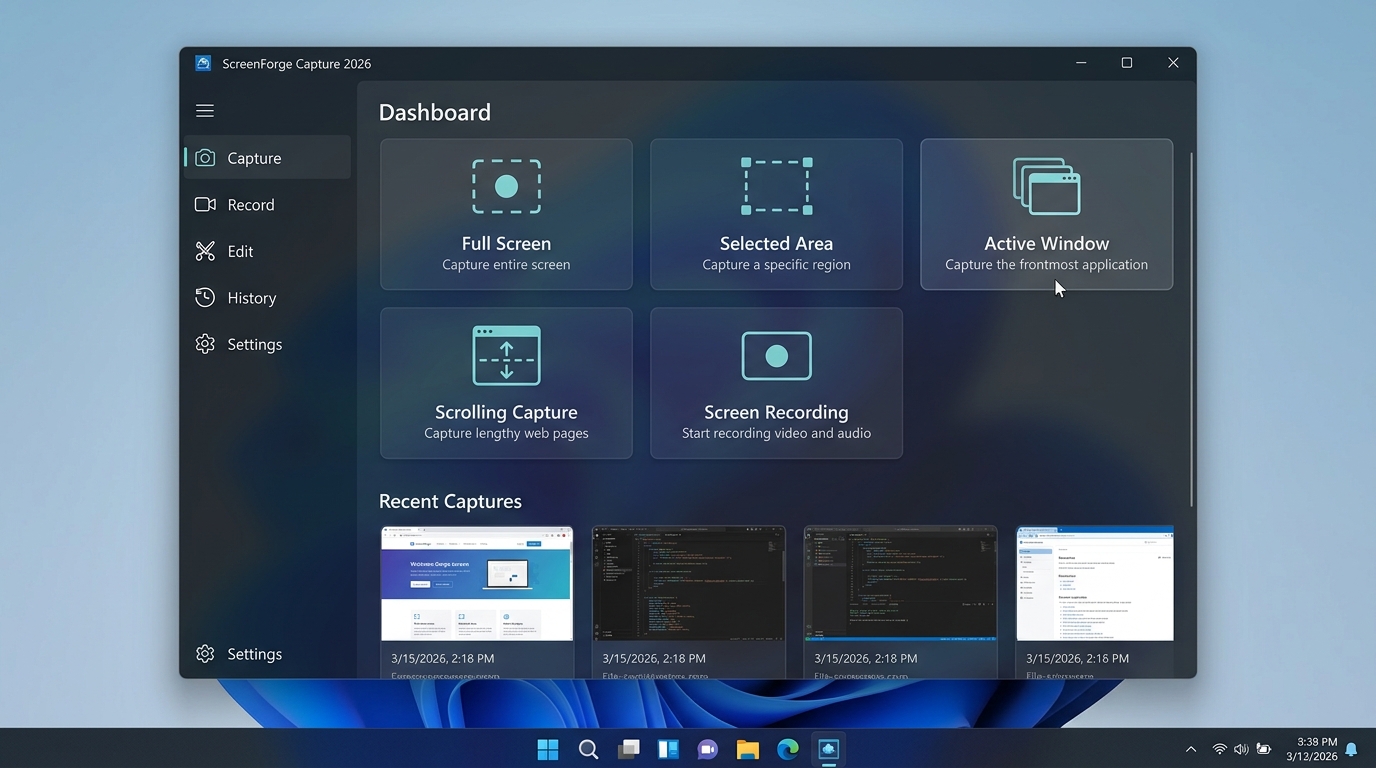The image size is (1376, 768).
Task: Click the Full Screen capture icon
Action: point(506,186)
